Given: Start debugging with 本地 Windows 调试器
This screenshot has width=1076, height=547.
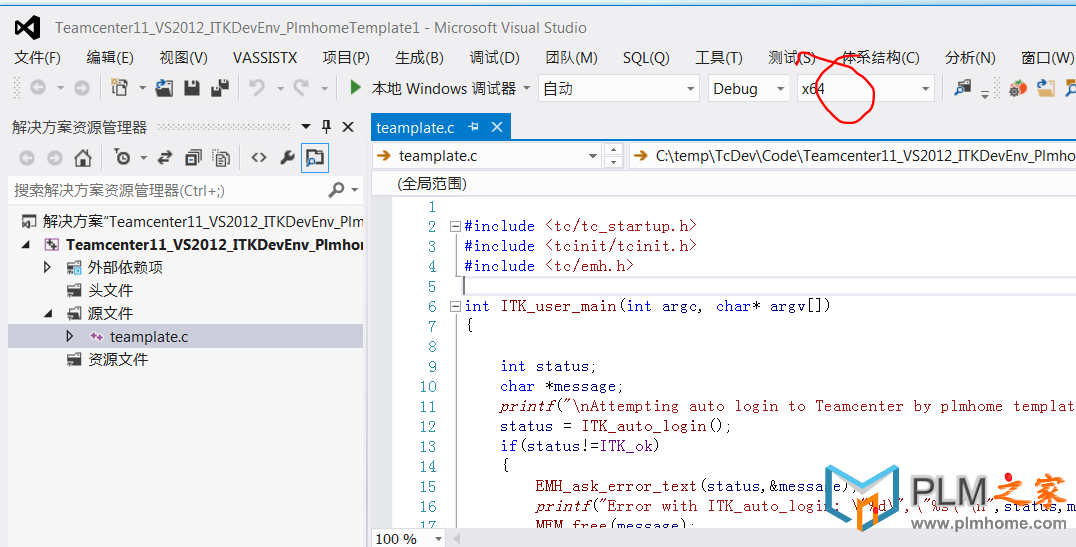Looking at the screenshot, I should pyautogui.click(x=432, y=88).
